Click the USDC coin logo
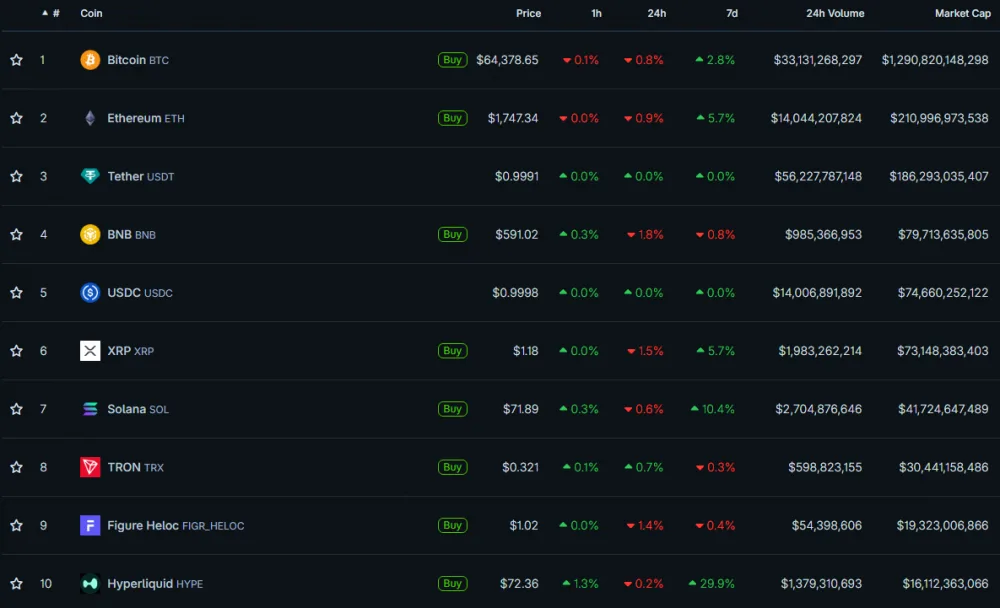1000x608 pixels. pyautogui.click(x=90, y=292)
